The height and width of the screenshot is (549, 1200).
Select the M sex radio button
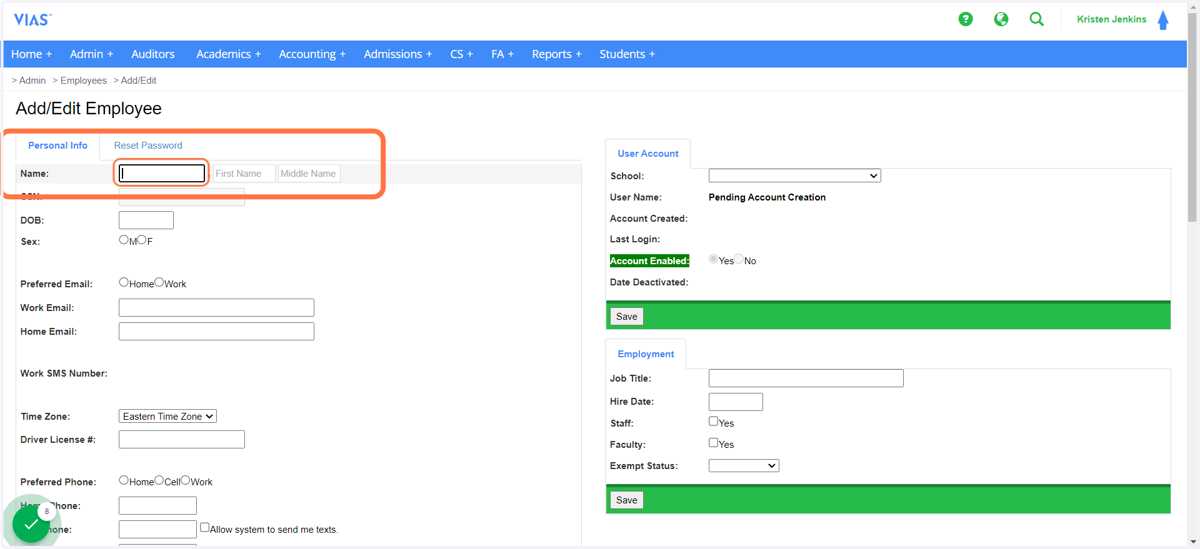(x=124, y=240)
